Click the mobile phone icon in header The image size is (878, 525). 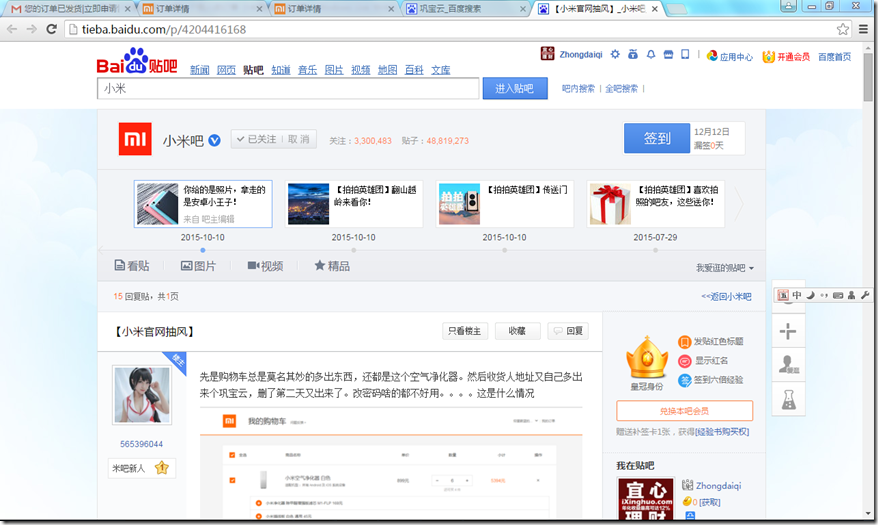(685, 54)
